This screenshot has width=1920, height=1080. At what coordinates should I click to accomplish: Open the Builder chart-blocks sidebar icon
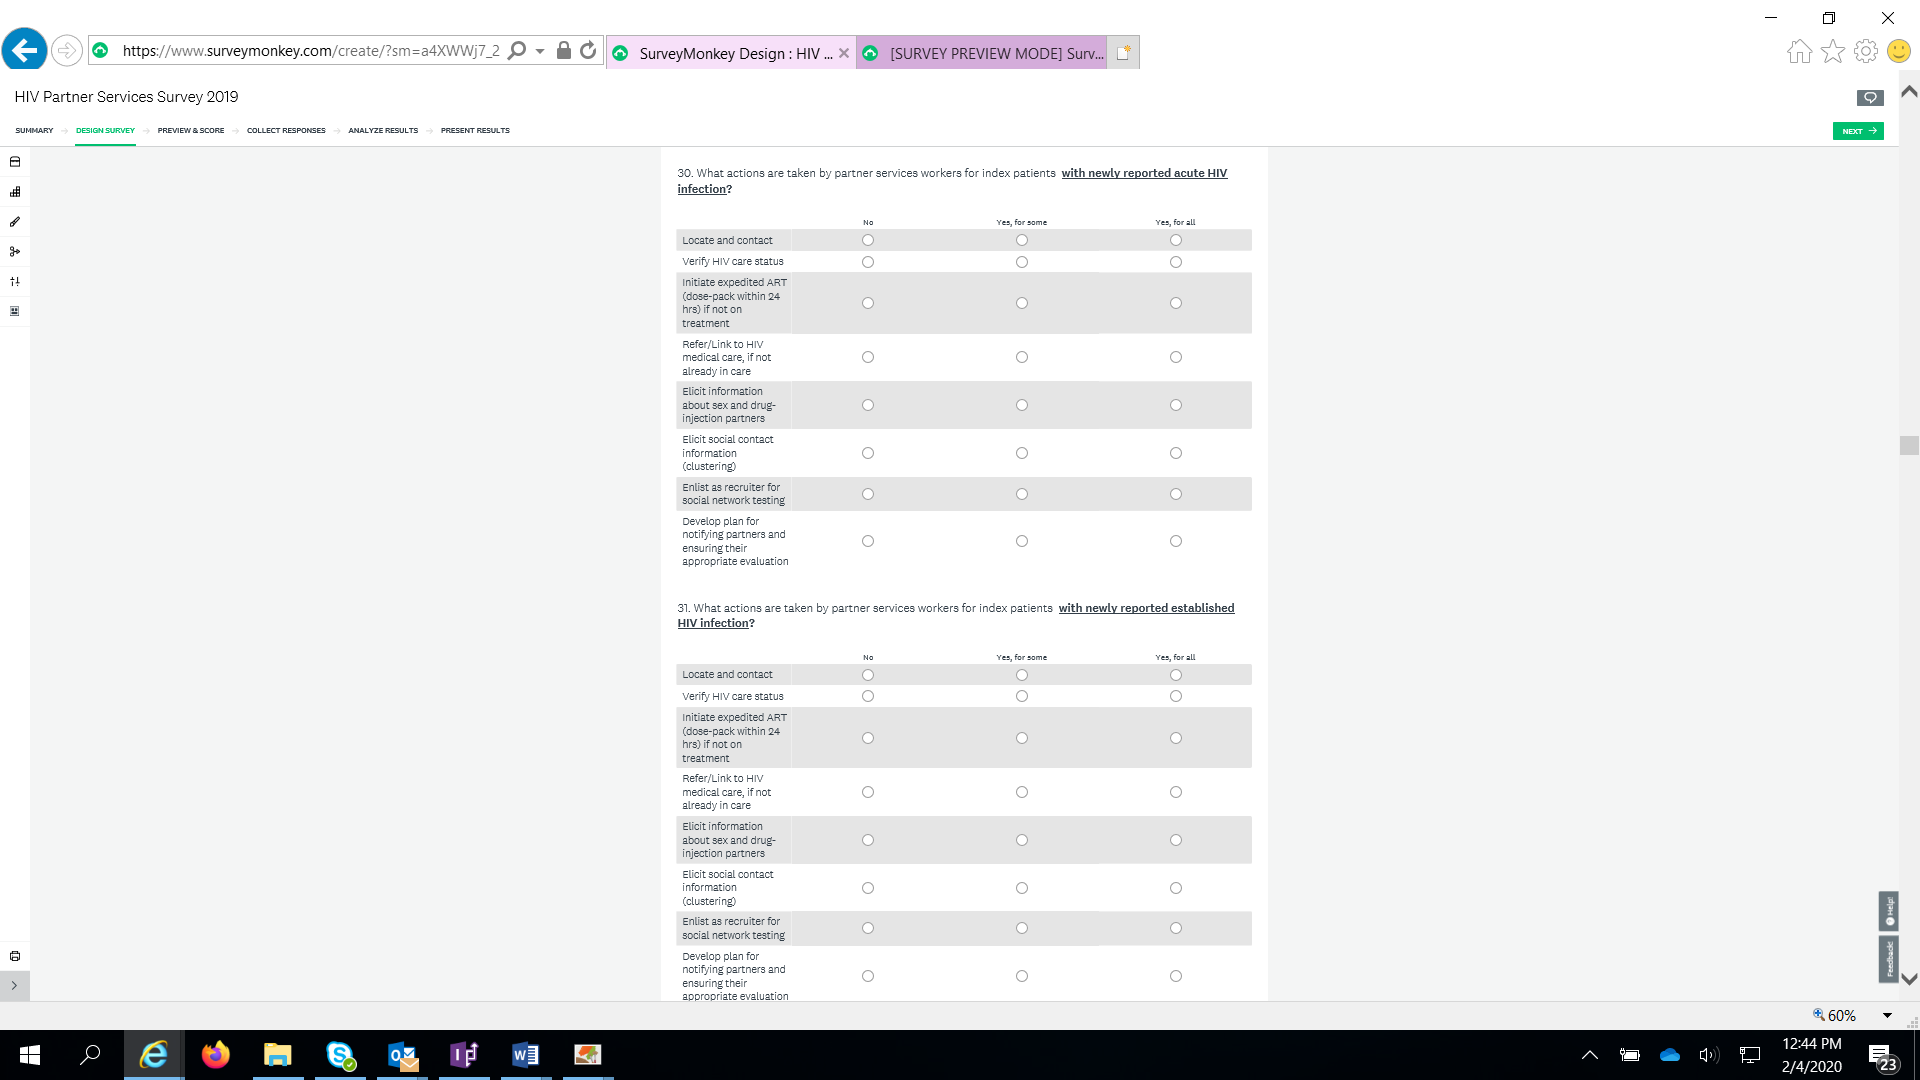[15, 192]
